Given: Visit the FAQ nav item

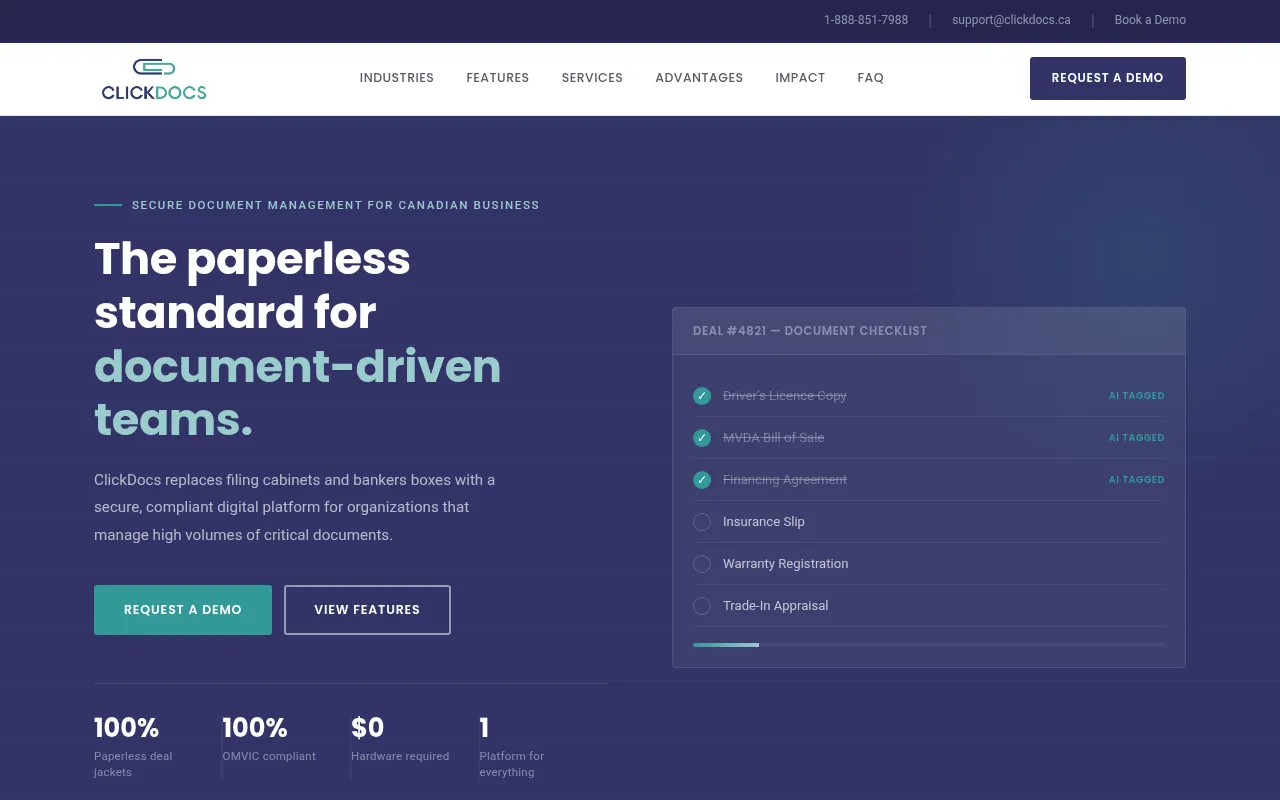Looking at the screenshot, I should coord(871,78).
